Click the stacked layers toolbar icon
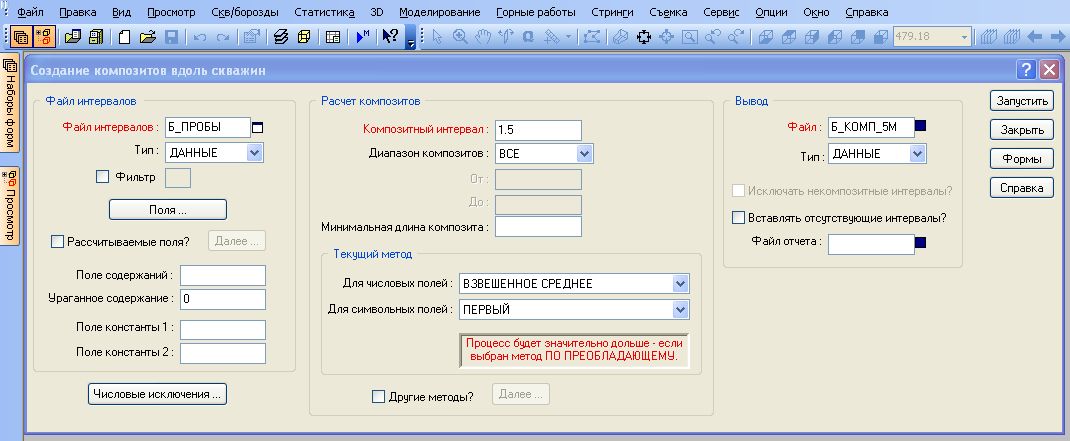This screenshot has width=1070, height=441. click(282, 37)
